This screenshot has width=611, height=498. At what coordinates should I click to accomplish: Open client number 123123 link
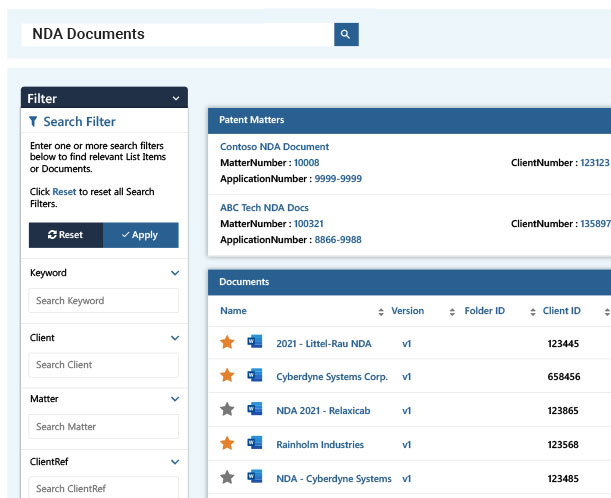coord(595,163)
